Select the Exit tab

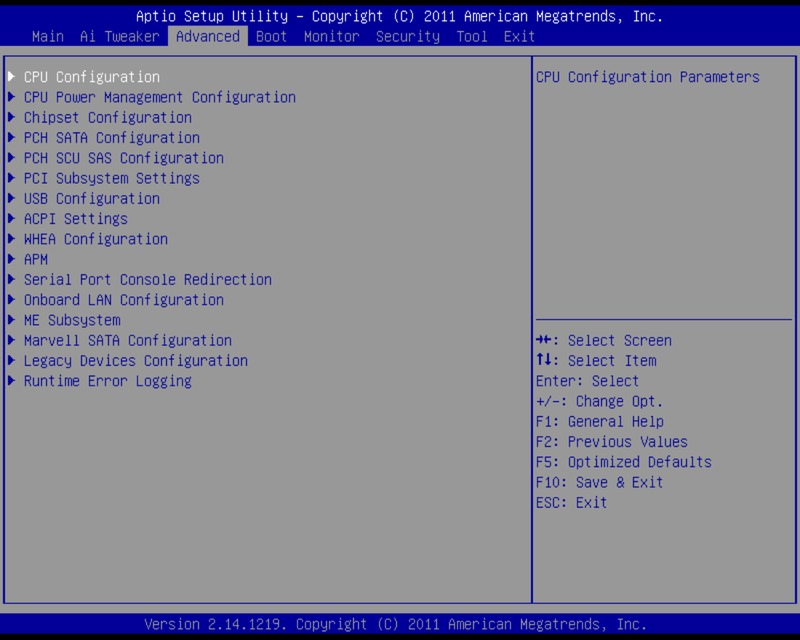click(x=519, y=36)
